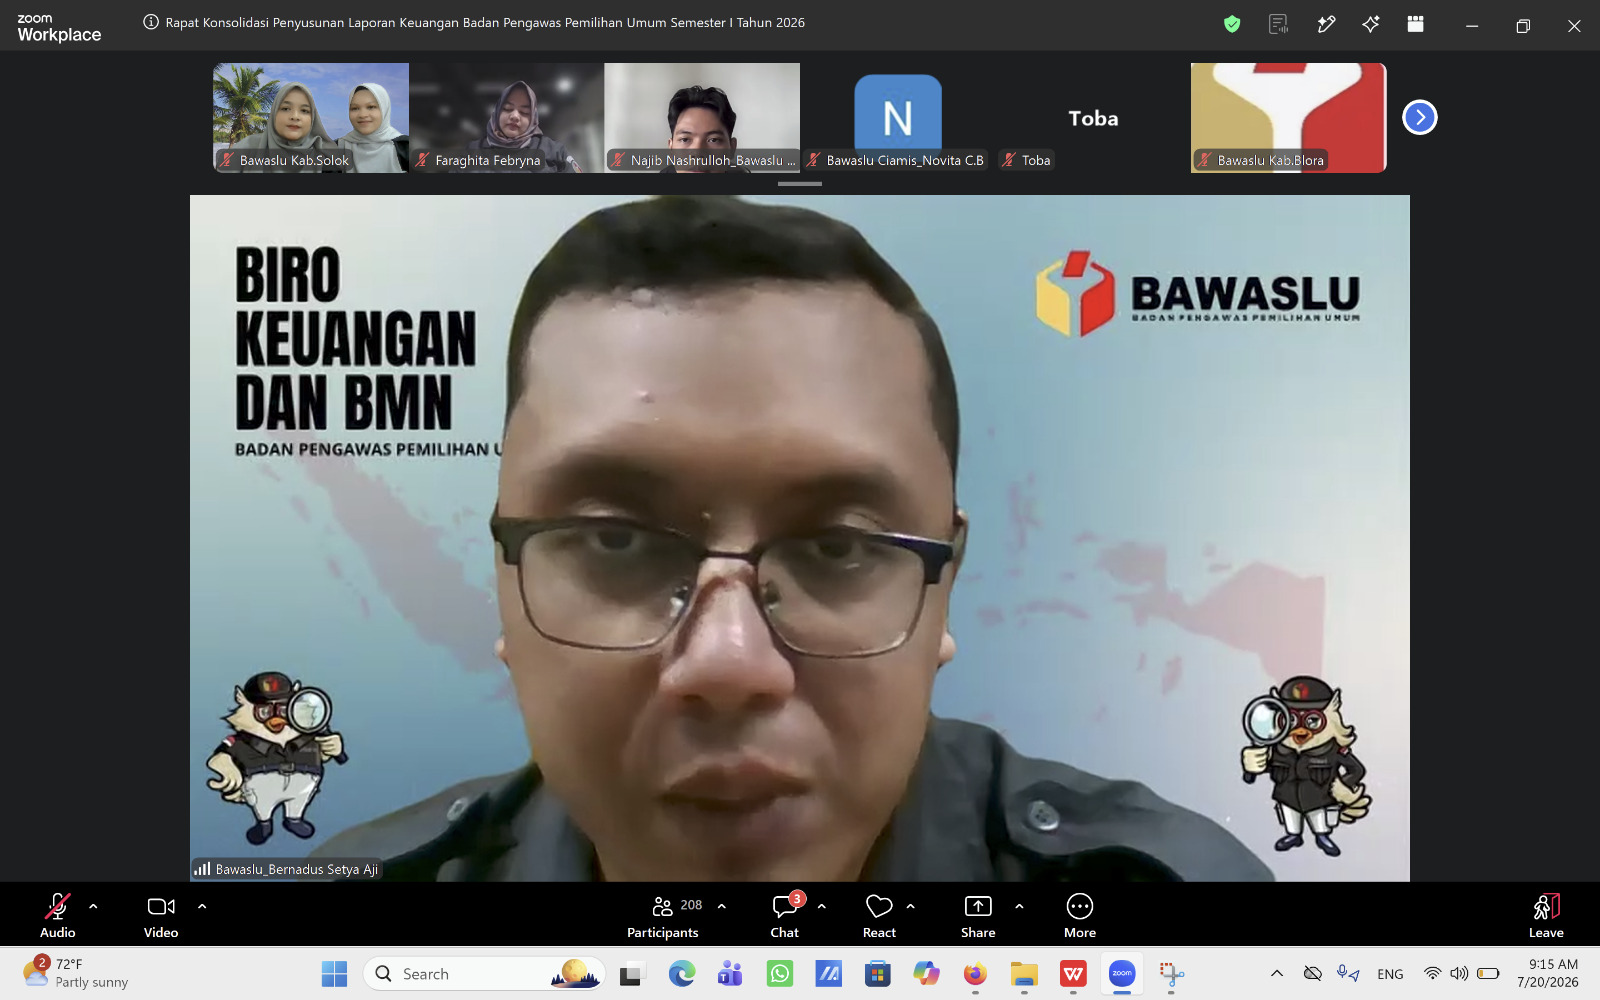1600x1000 pixels.
Task: Open the React heart menu
Action: 879,915
